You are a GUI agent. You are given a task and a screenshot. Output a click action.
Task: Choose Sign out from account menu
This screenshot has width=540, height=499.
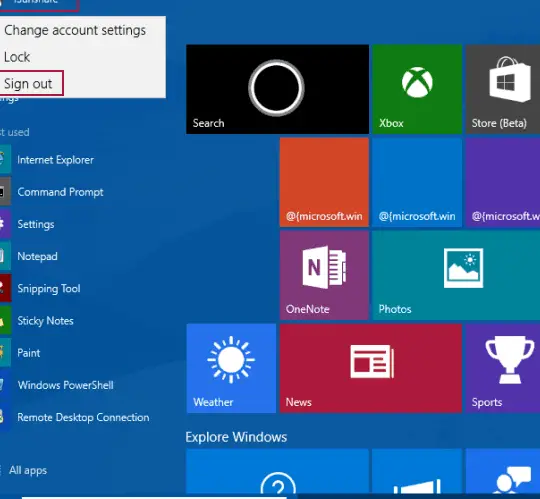click(31, 84)
